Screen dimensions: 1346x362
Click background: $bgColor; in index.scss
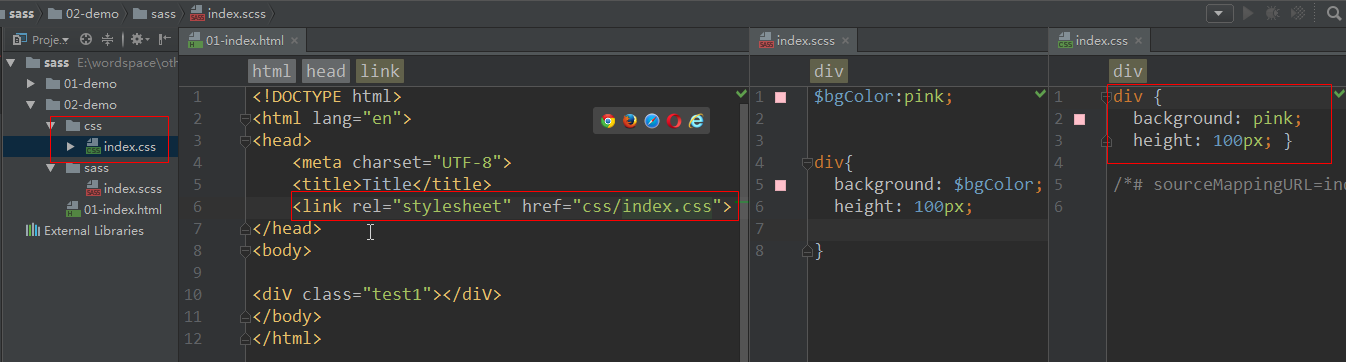[x=938, y=185]
